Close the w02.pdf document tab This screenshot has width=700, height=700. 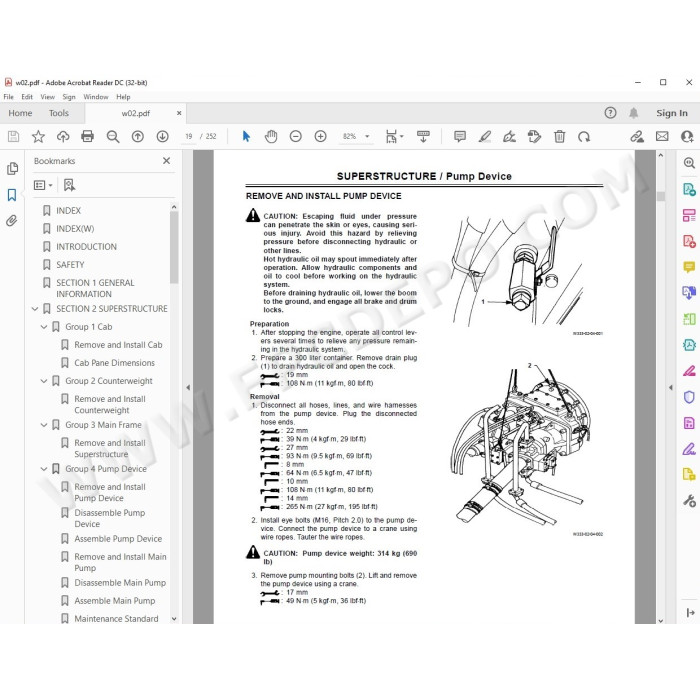(x=179, y=113)
